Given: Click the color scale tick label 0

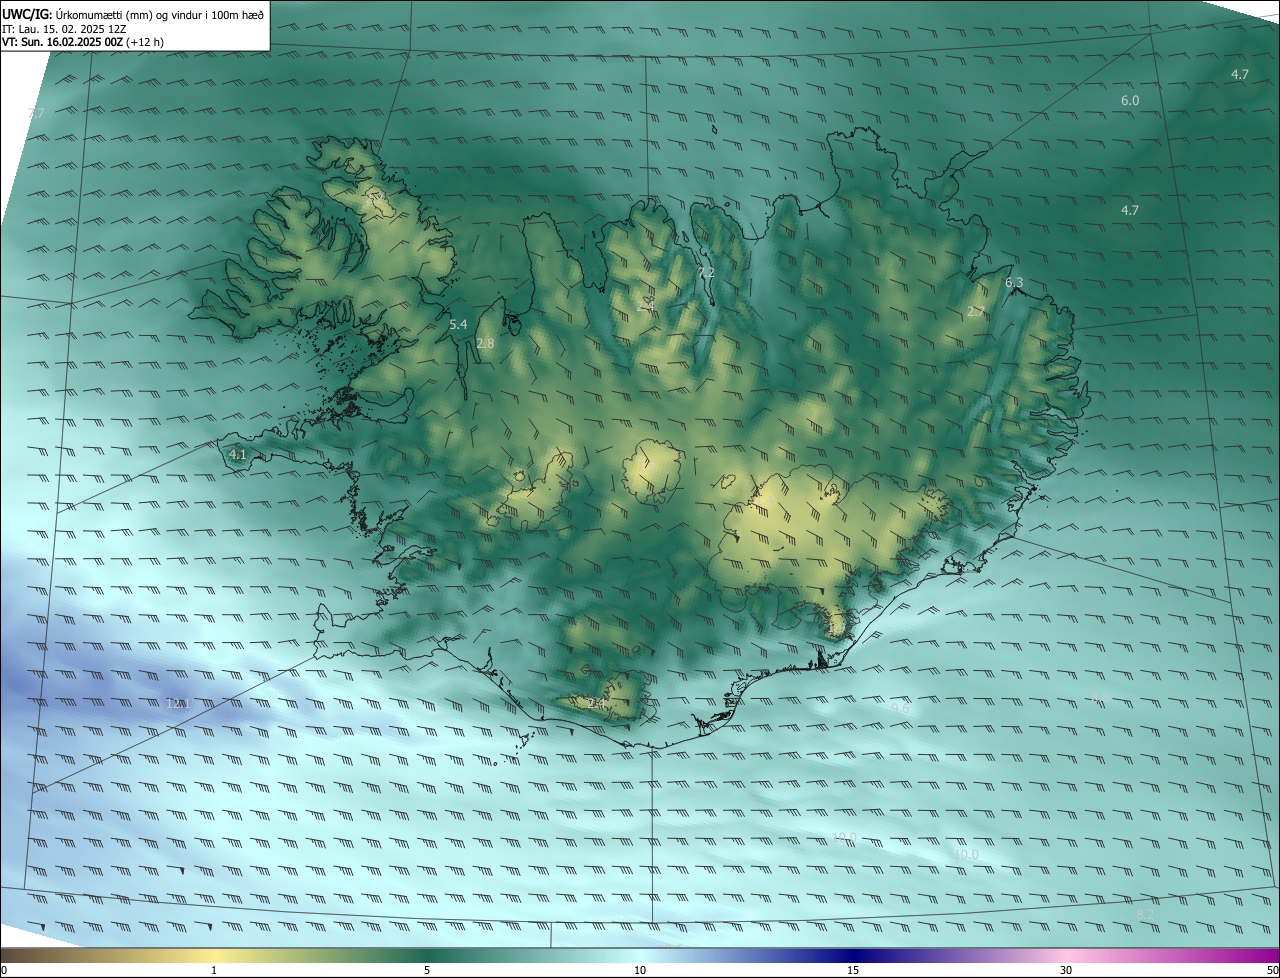Looking at the screenshot, I should [4, 970].
